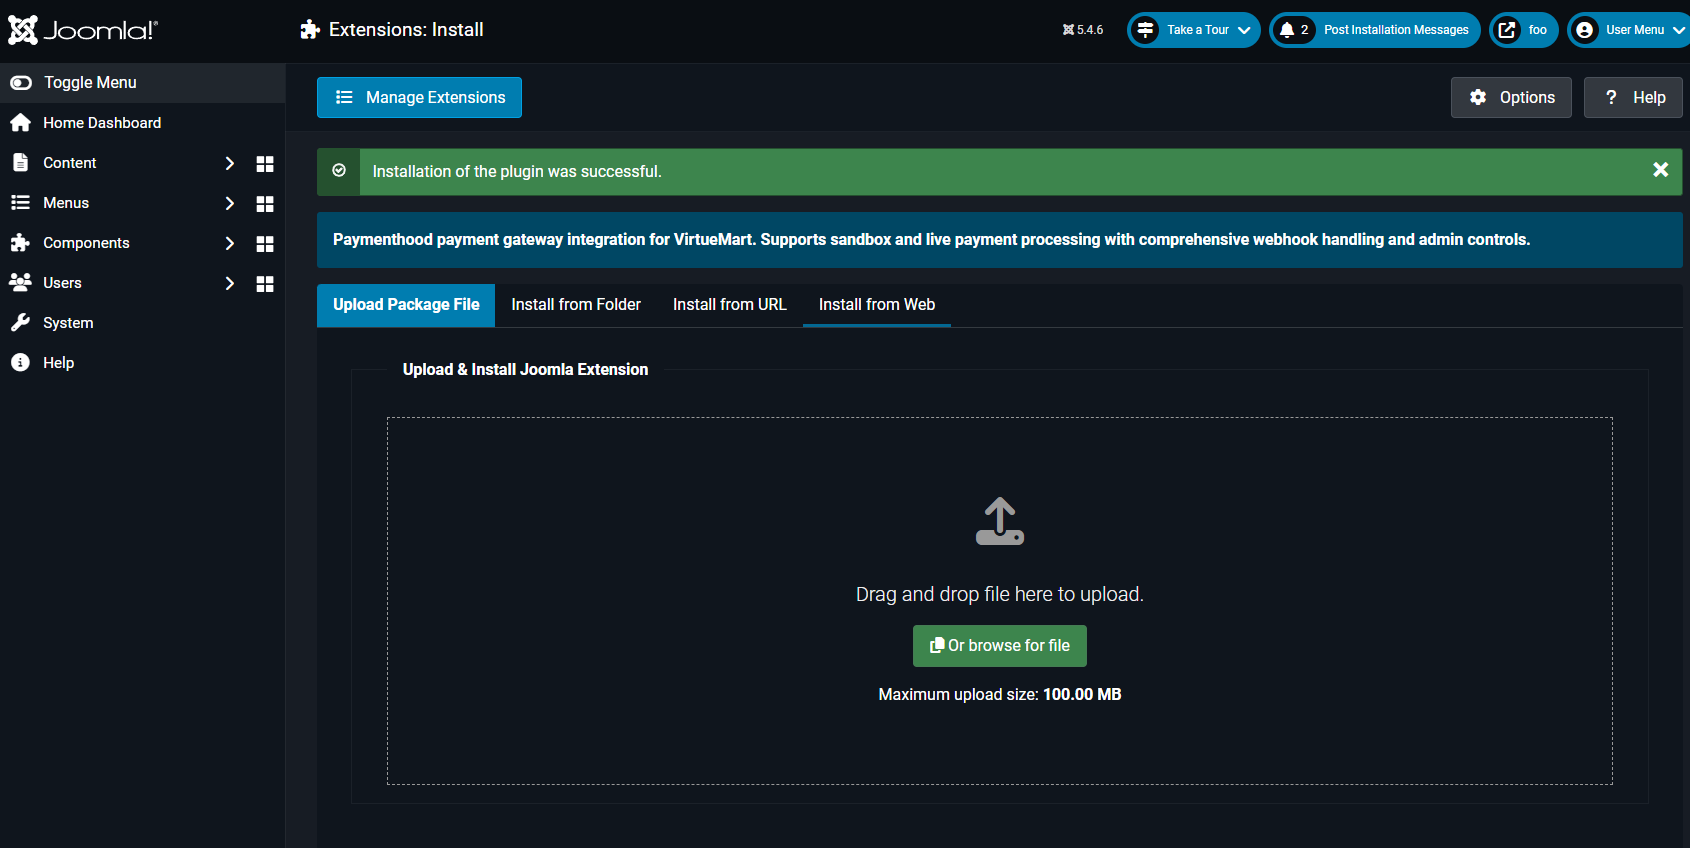Open Post Installation Messages

click(1375, 30)
